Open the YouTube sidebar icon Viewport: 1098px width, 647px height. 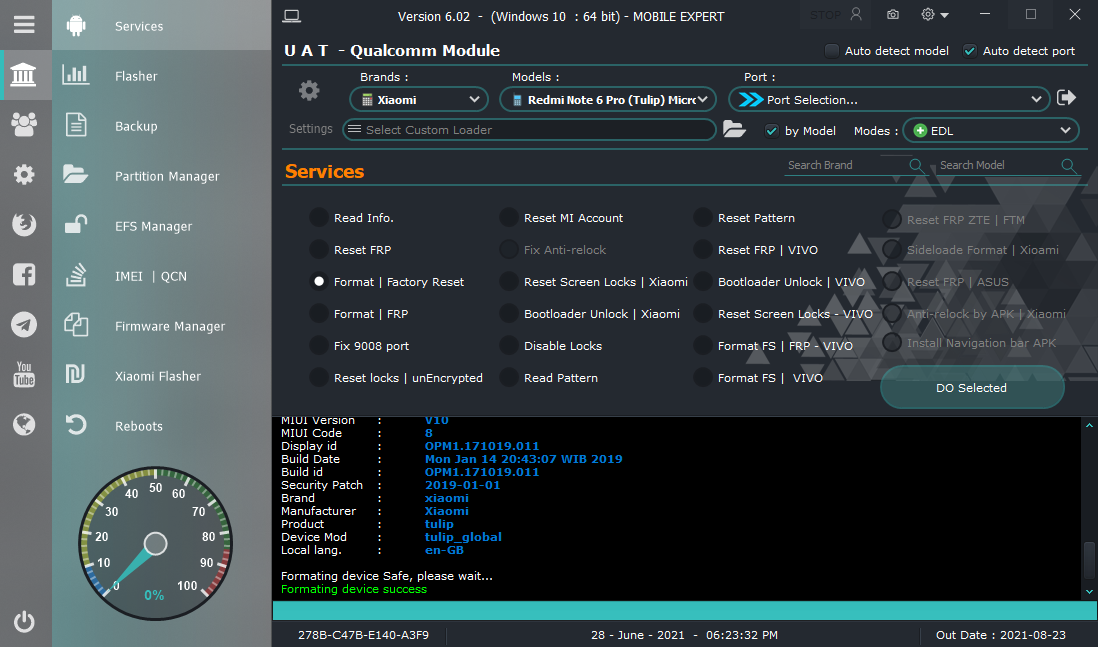24,375
